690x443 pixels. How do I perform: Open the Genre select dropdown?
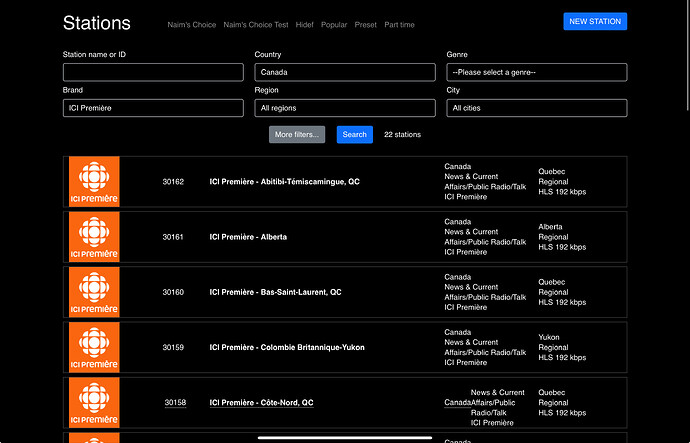tap(537, 72)
